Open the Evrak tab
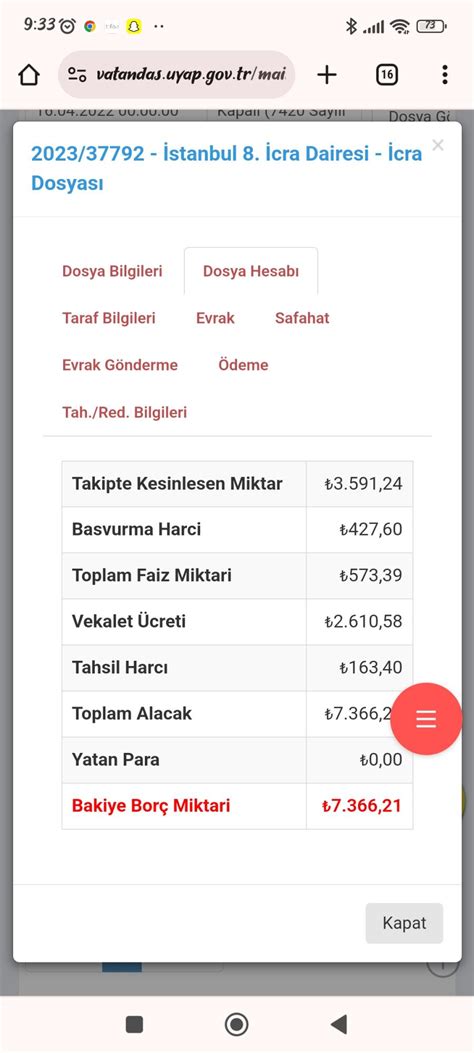 [x=216, y=318]
